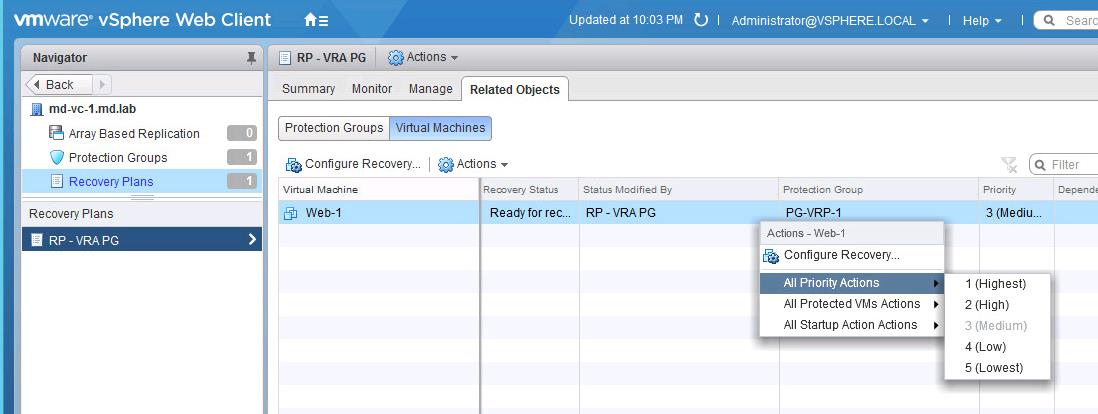Switch to the Manage tab
This screenshot has width=1098, height=414.
coord(431,89)
